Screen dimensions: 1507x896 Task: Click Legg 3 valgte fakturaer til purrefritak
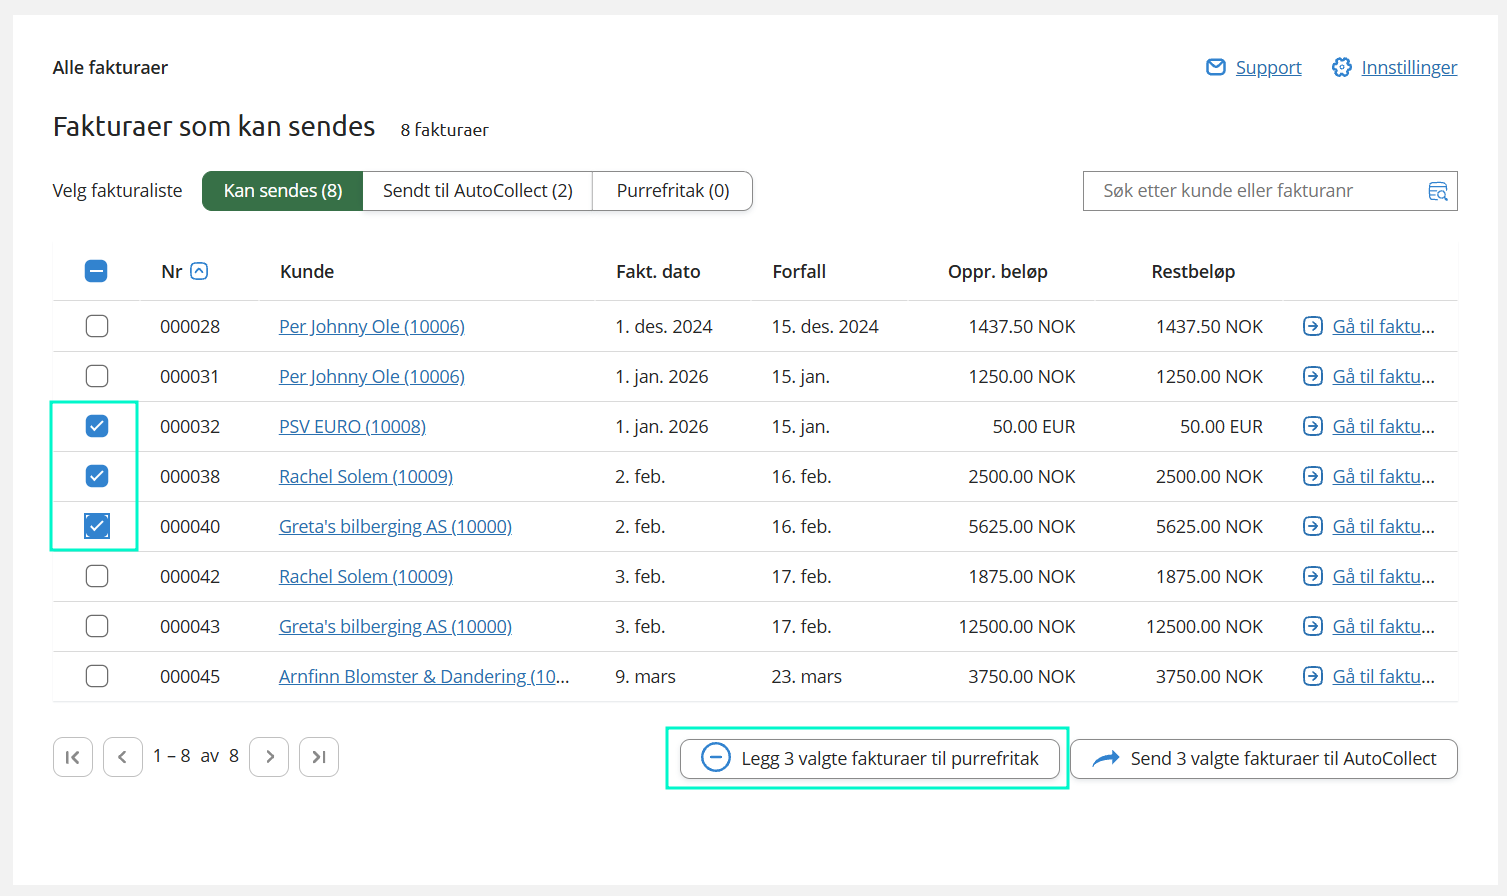tap(869, 758)
